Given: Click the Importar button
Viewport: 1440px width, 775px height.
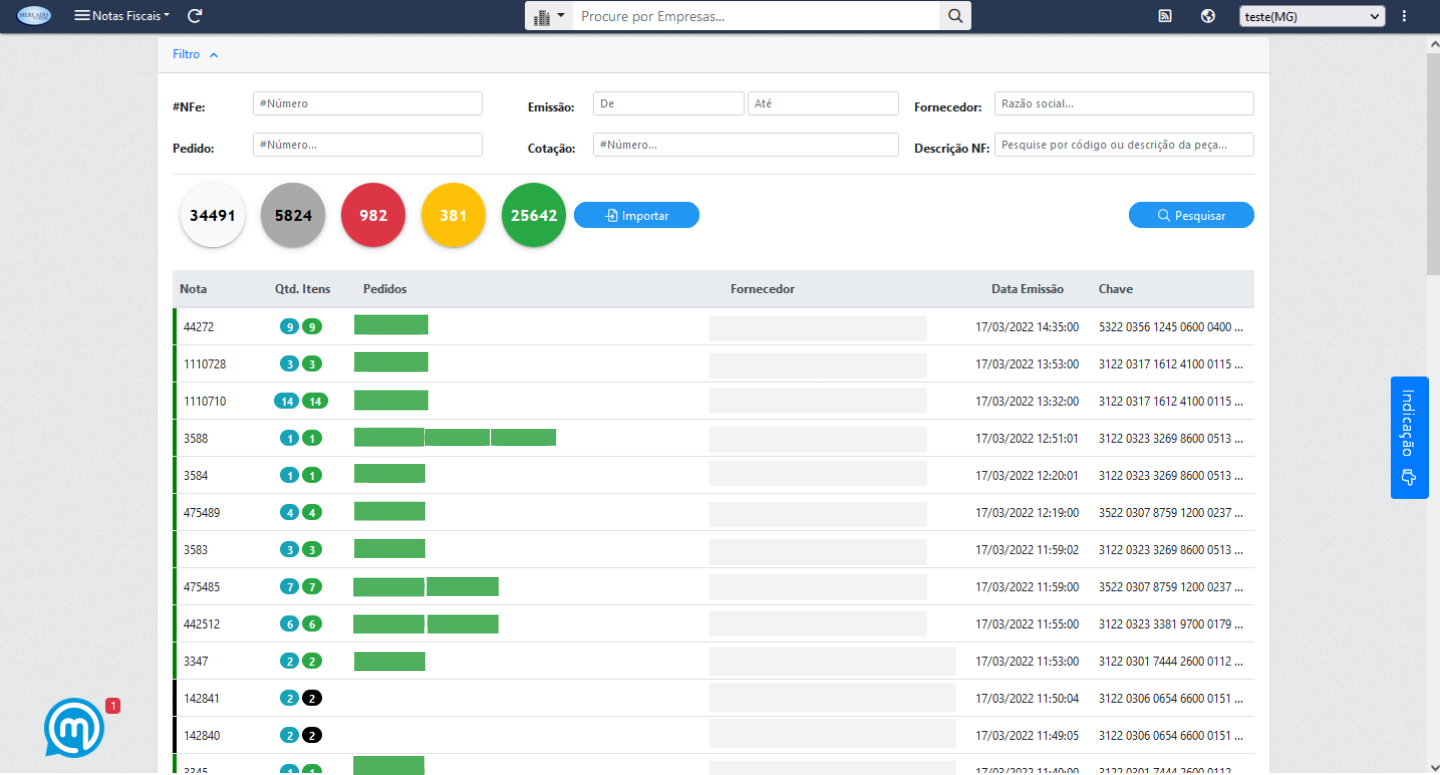Looking at the screenshot, I should point(636,215).
